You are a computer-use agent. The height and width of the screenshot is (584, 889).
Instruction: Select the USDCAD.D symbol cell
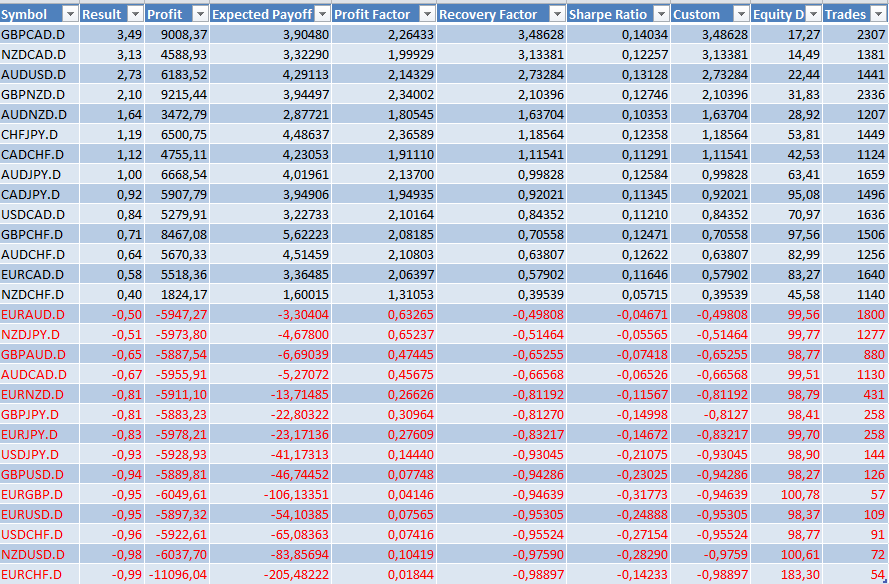pyautogui.click(x=40, y=214)
